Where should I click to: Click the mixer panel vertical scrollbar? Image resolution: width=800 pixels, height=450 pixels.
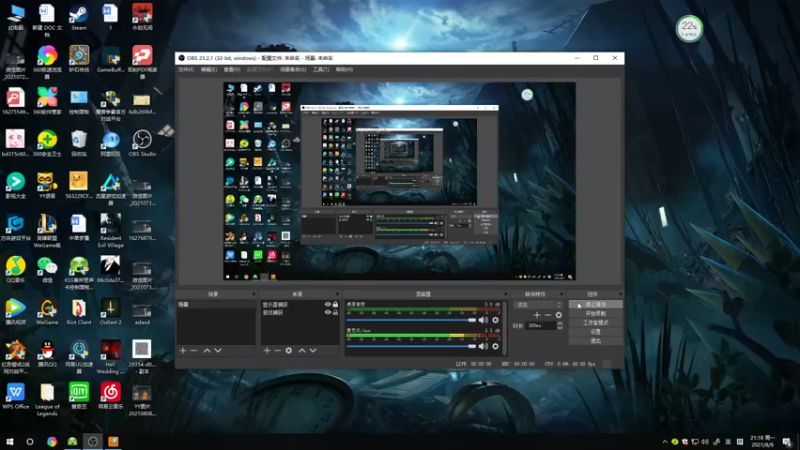506,328
